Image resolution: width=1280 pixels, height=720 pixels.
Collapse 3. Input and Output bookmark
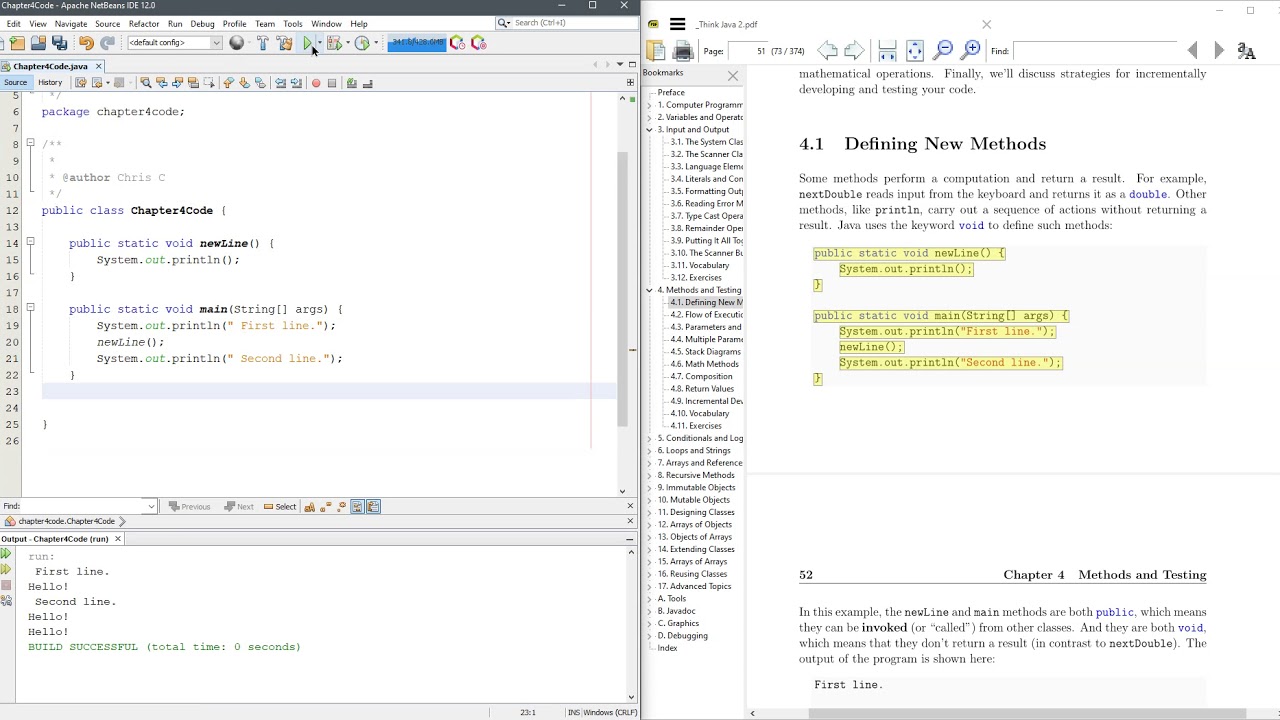point(649,130)
